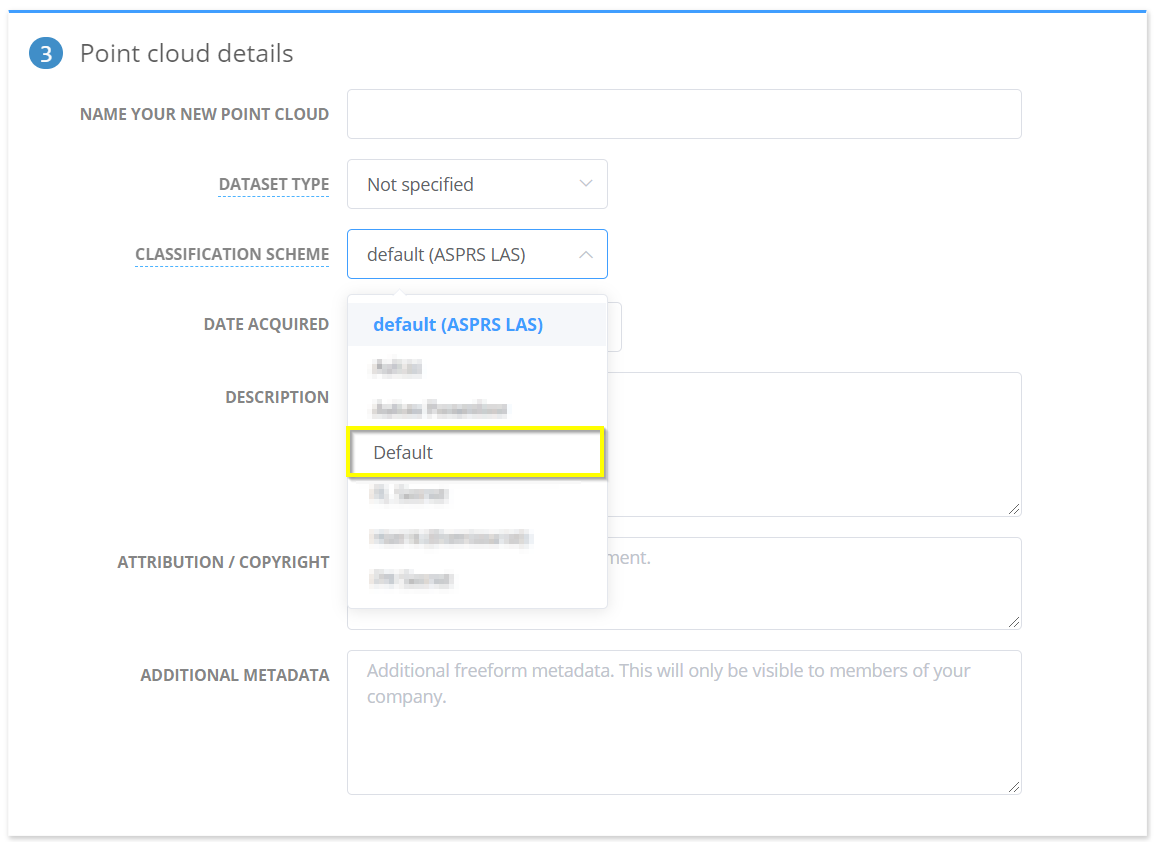
Task: Click the step 3 circle indicator
Action: (45, 53)
